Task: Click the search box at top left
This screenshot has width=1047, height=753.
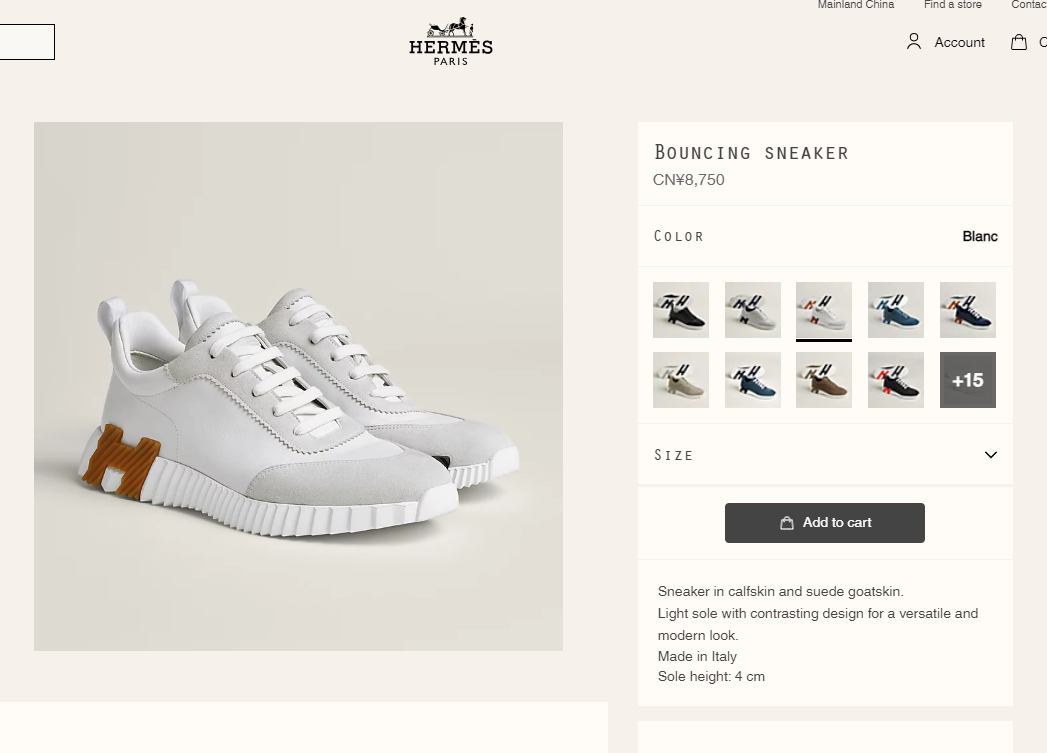Action: 26,42
